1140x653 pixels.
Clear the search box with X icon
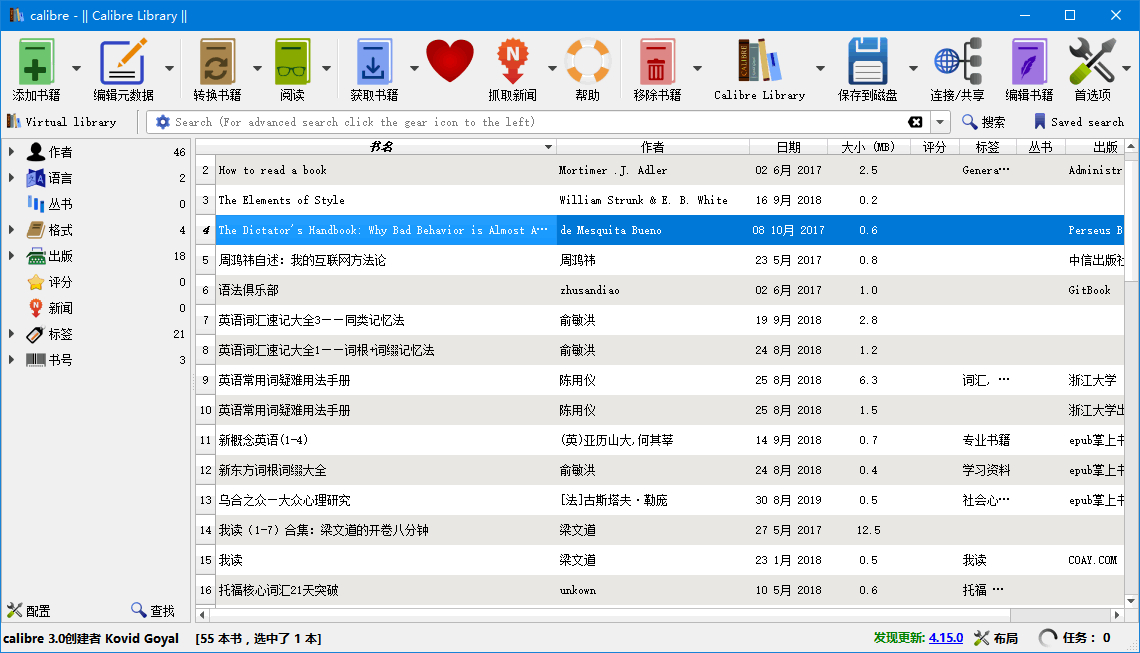915,122
